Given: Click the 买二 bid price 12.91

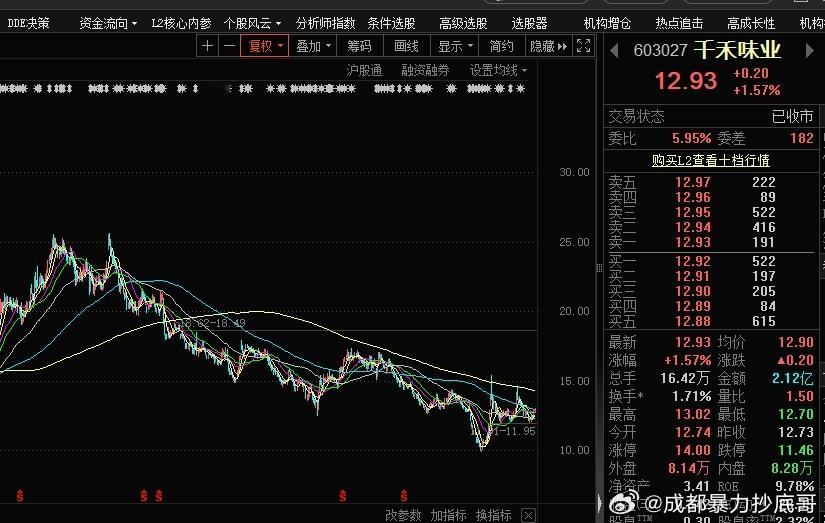Looking at the screenshot, I should 693,276.
